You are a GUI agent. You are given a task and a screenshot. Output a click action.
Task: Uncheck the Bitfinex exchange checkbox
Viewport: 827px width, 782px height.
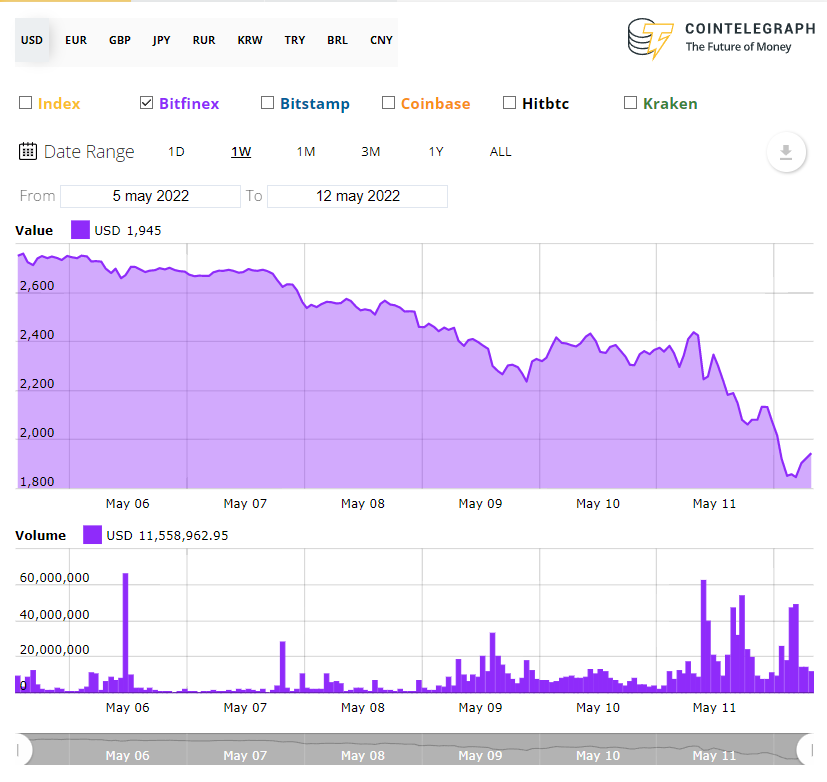[146, 103]
